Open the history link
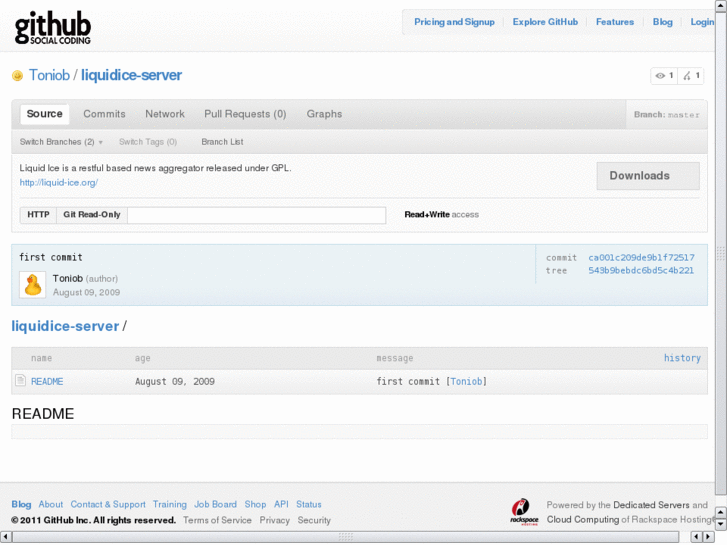The height and width of the screenshot is (545, 727). coord(682,358)
